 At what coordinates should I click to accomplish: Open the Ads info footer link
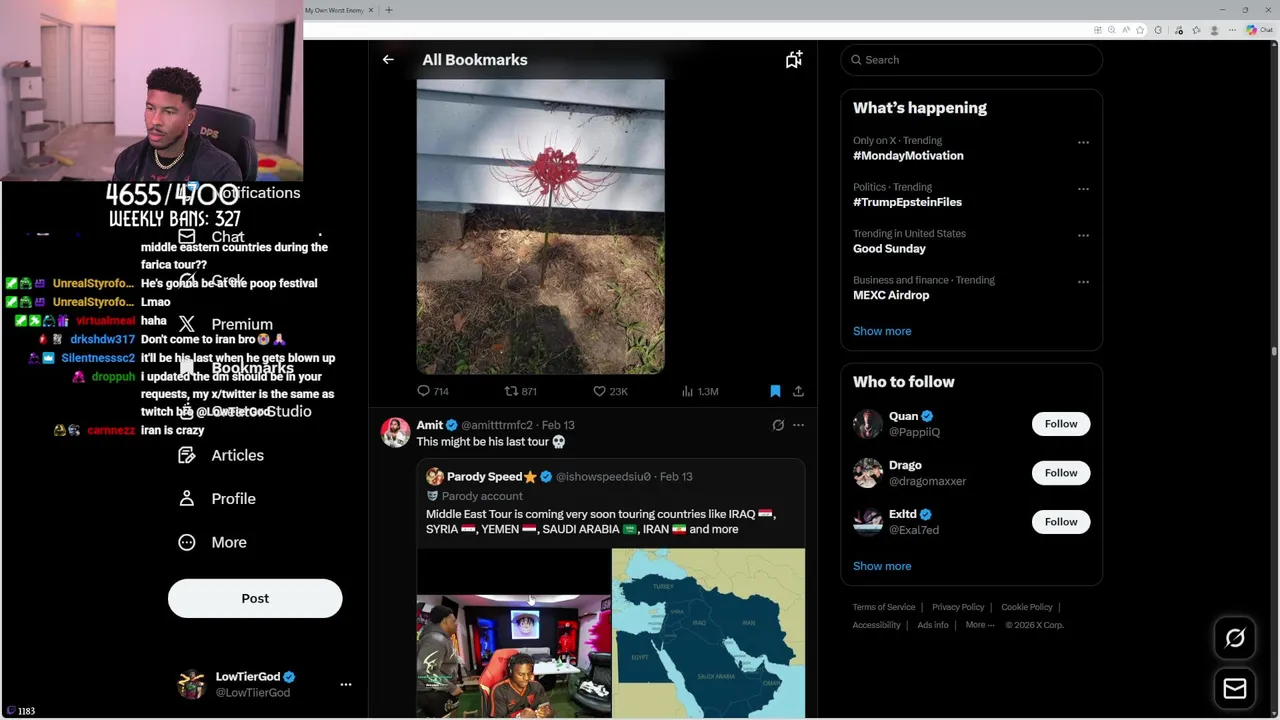coord(933,625)
